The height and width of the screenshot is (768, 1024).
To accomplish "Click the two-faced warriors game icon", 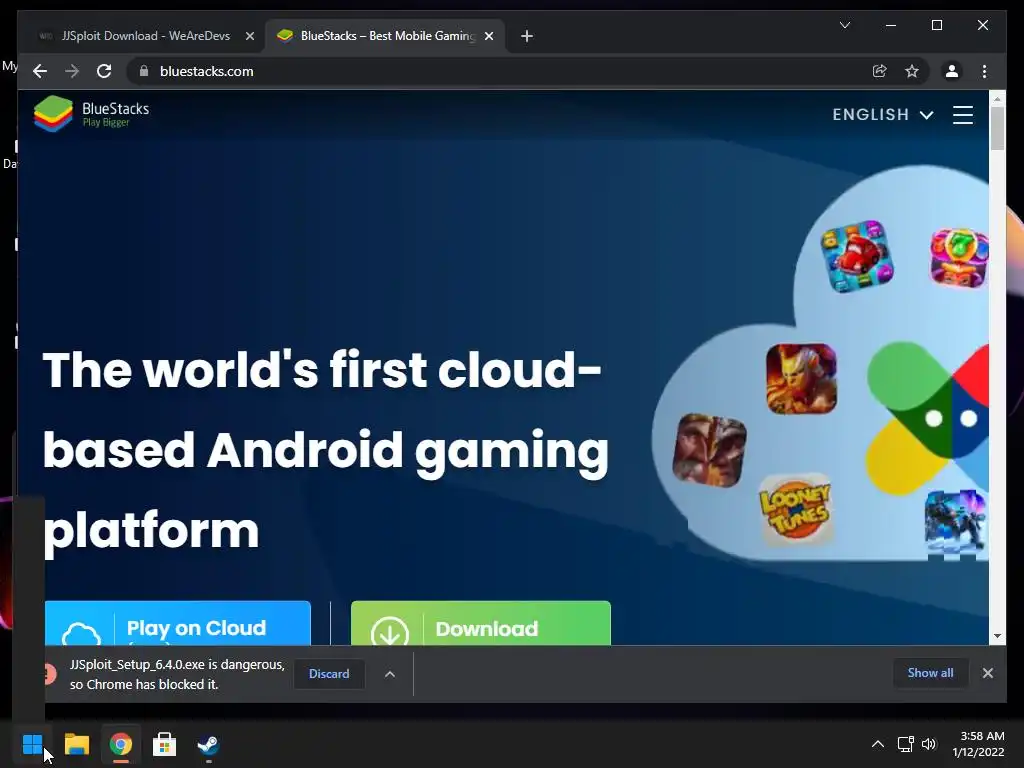I will tap(709, 450).
